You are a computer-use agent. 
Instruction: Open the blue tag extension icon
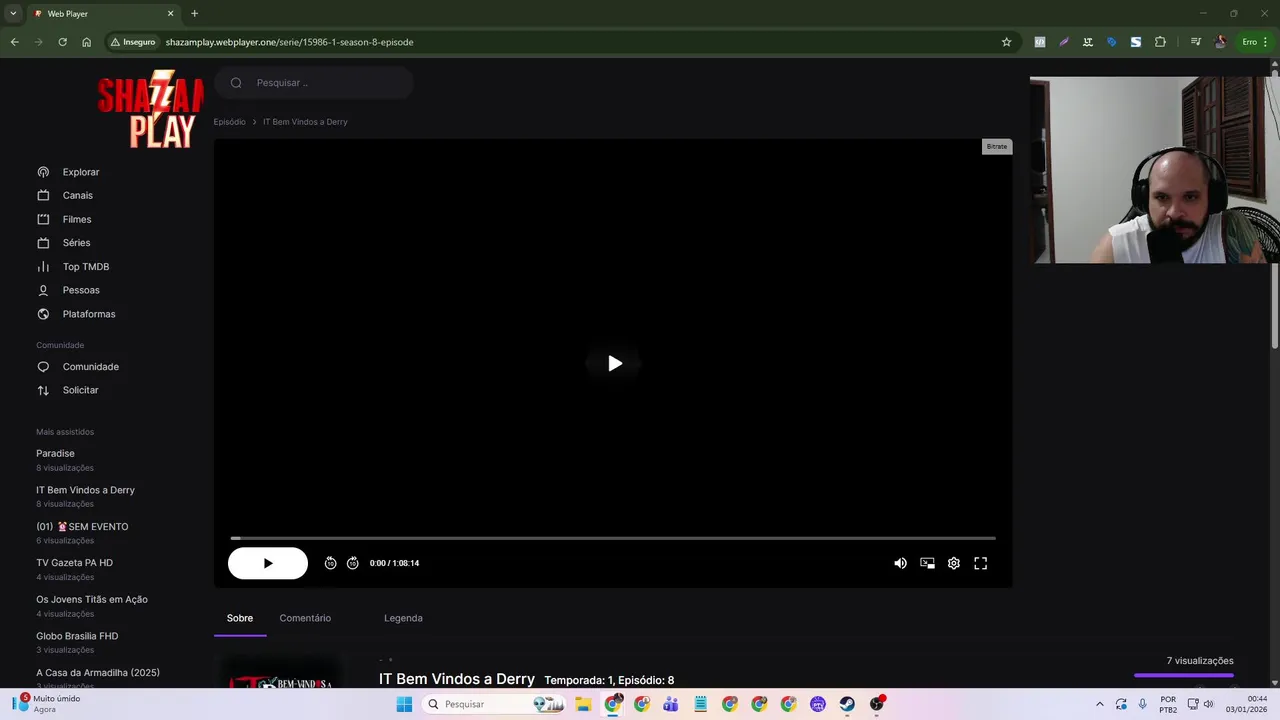[x=1112, y=42]
